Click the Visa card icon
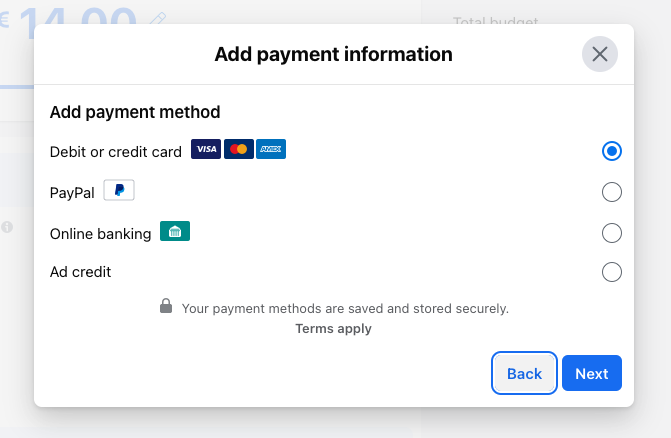The height and width of the screenshot is (438, 671). click(x=206, y=149)
